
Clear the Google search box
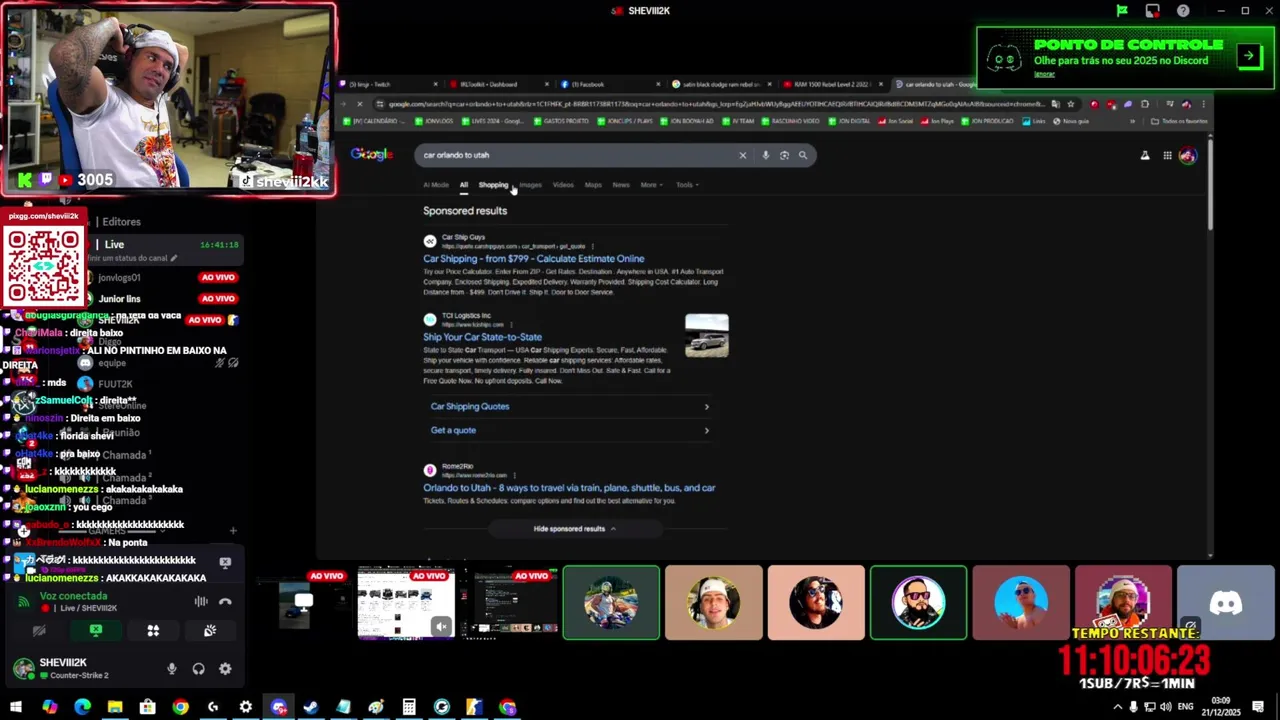[x=742, y=155]
